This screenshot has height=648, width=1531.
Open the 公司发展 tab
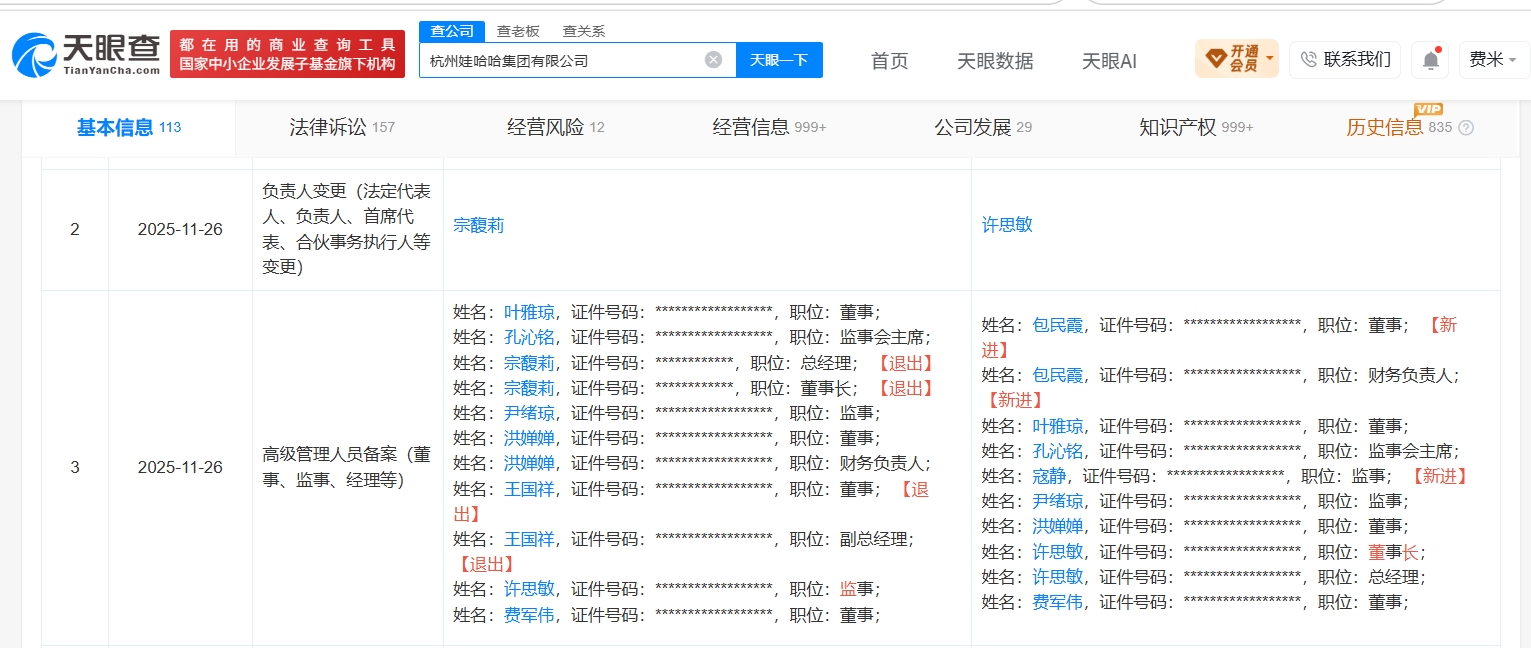[983, 127]
